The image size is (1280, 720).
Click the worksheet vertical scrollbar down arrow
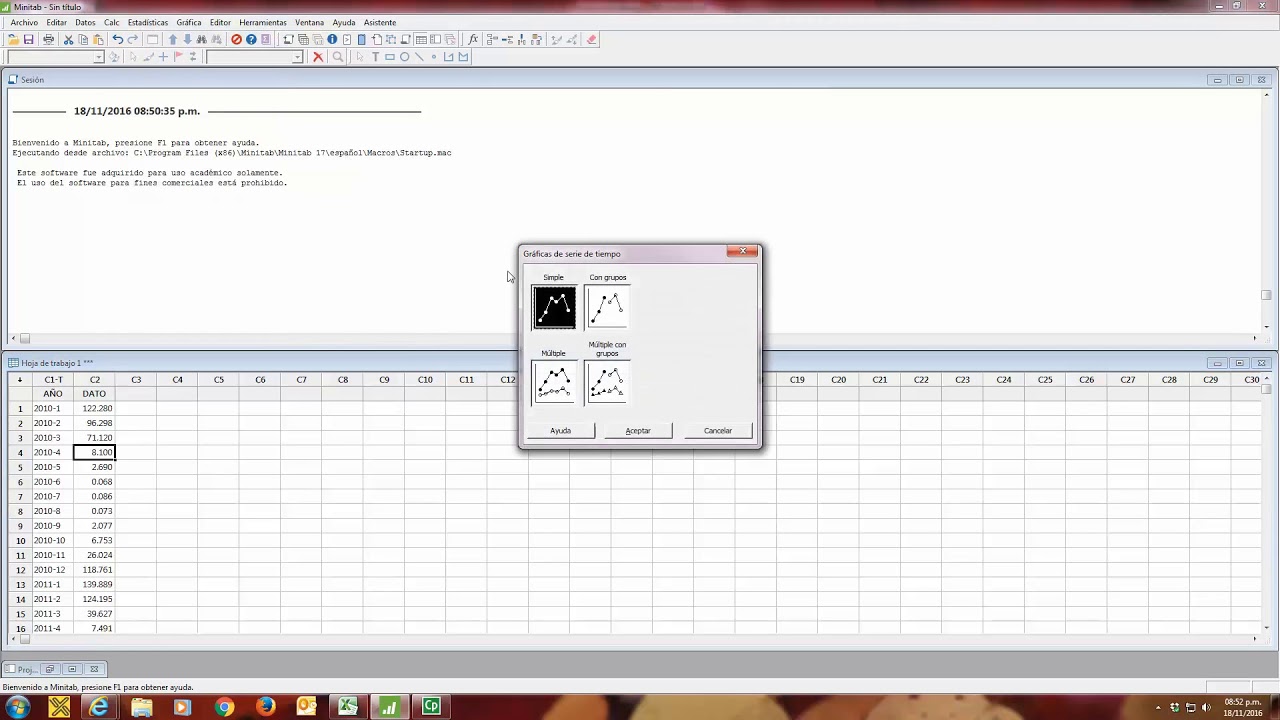[x=1266, y=628]
